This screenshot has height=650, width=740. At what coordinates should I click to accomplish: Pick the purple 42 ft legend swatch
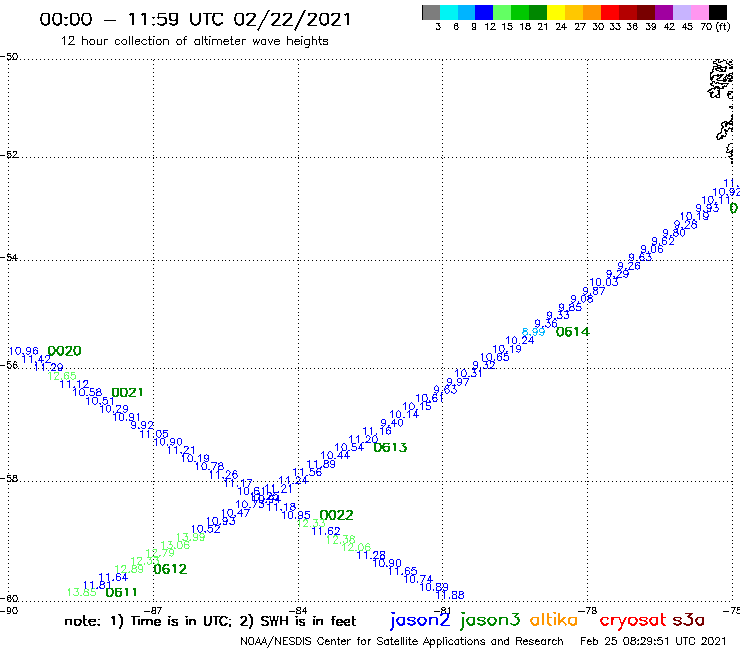[x=664, y=12]
